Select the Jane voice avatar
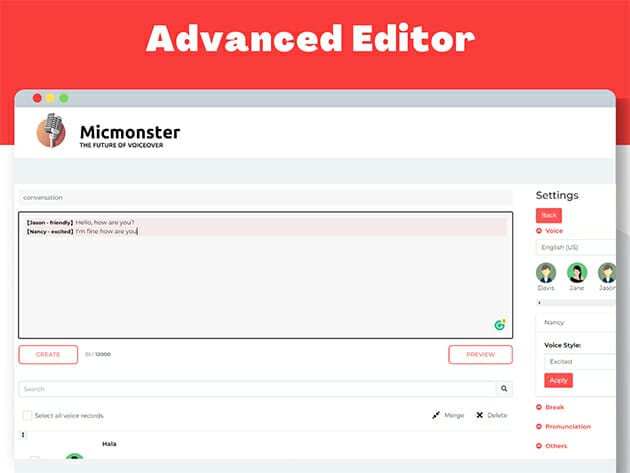Image resolution: width=630 pixels, height=473 pixels. click(577, 273)
